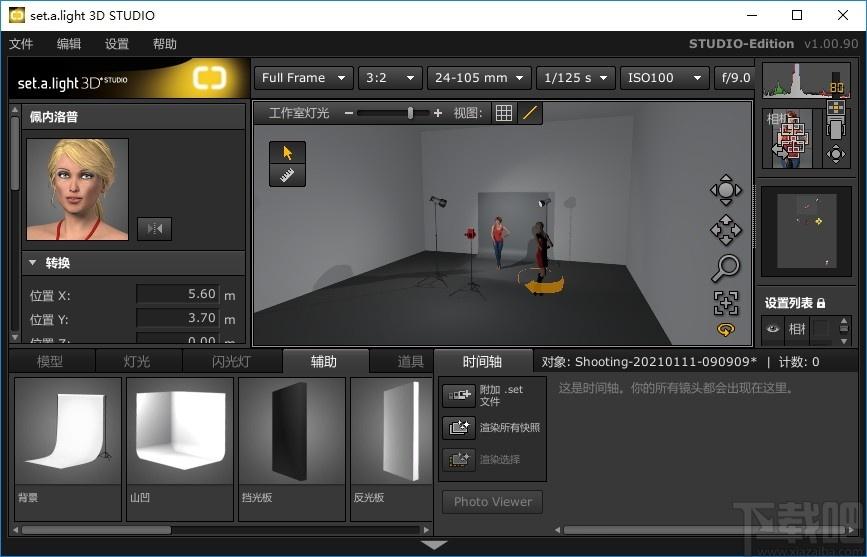Click the render selection icon
This screenshot has width=867, height=557.
[x=459, y=459]
